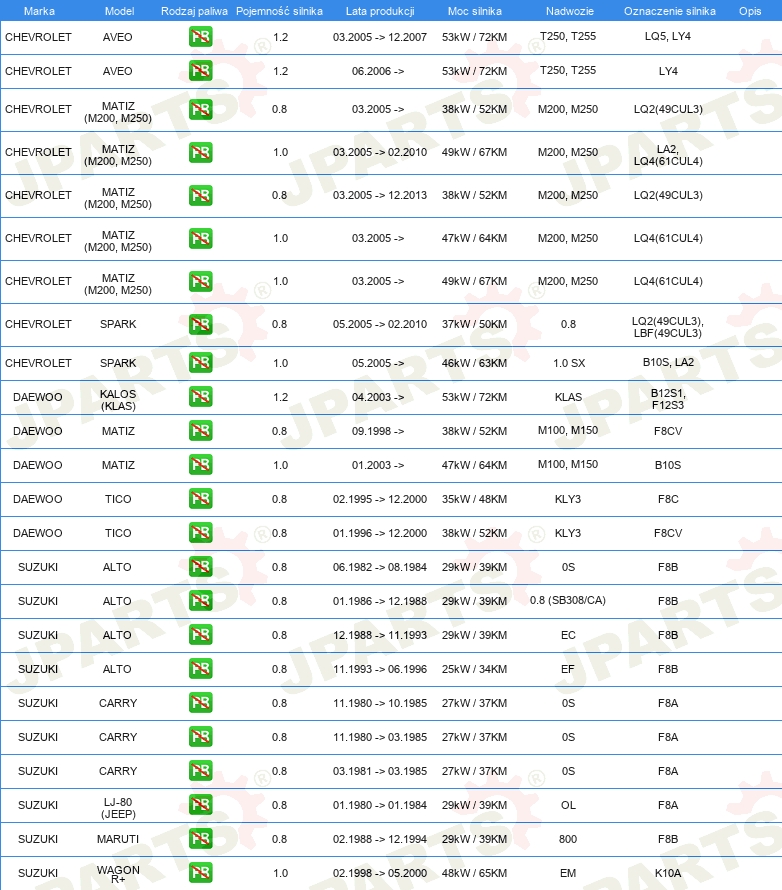Select the LQ2(49CUL3), LBF(49CUL3) engine cell
Viewport: 782px width, 890px height.
(668, 327)
